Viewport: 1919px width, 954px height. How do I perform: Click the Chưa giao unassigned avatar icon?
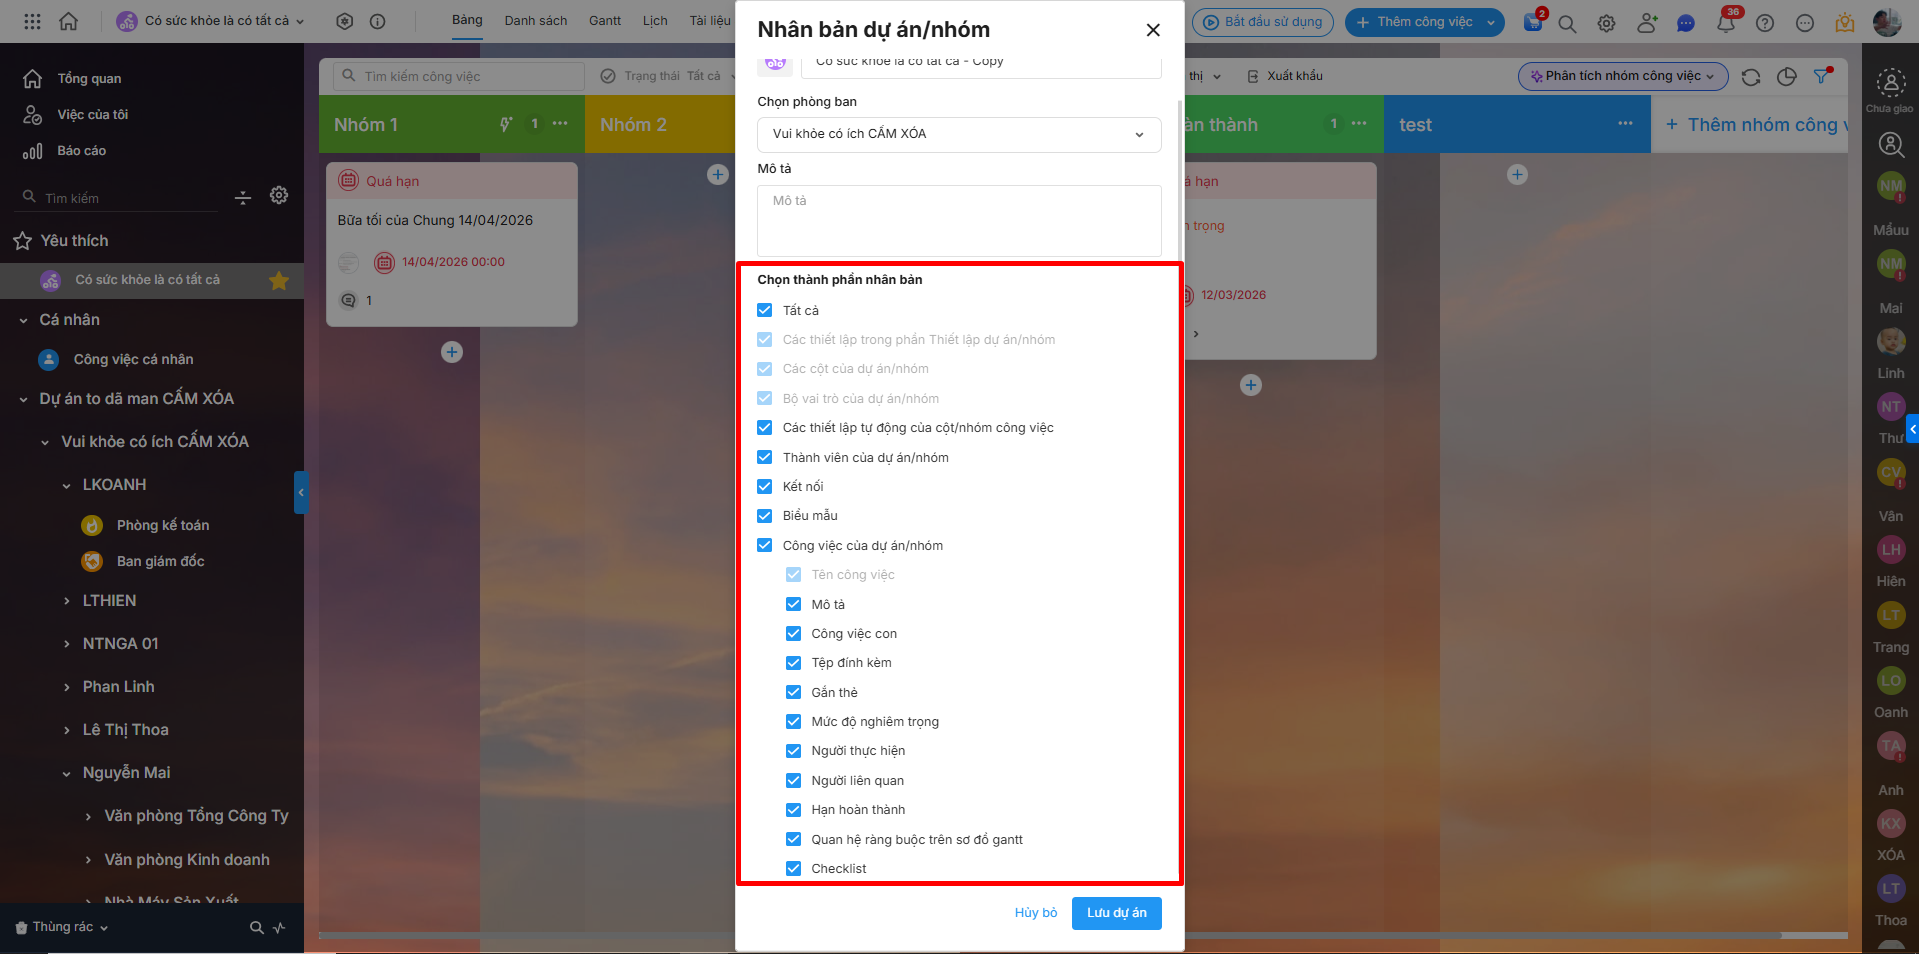pos(1890,83)
